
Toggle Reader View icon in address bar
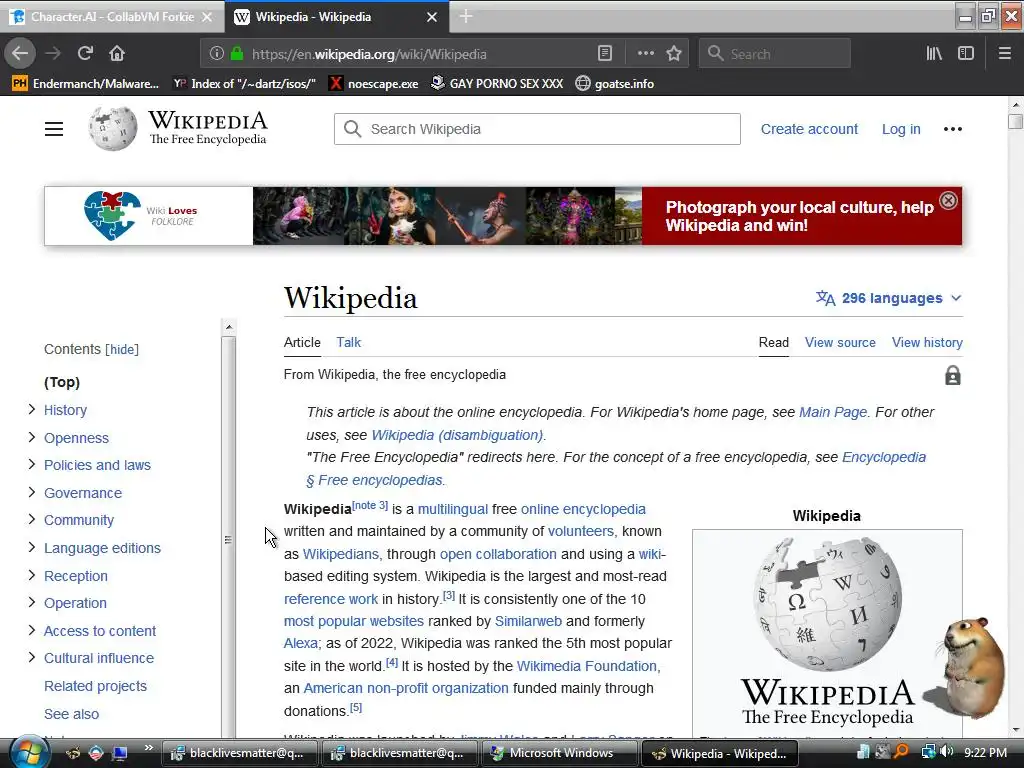pos(605,54)
